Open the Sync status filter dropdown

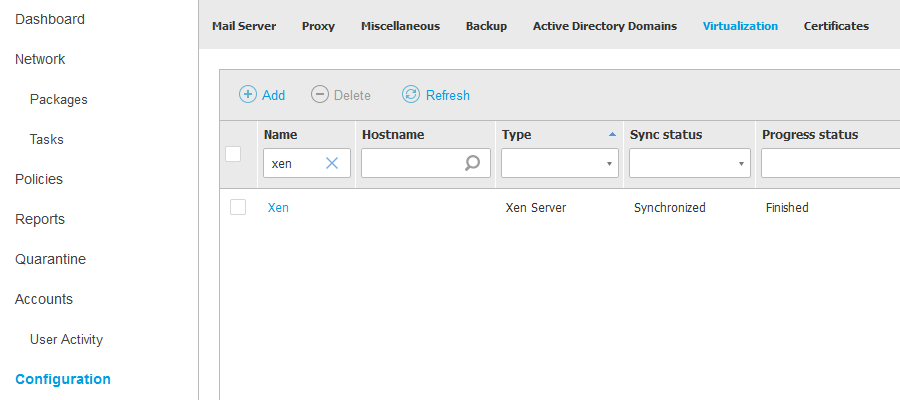point(689,163)
